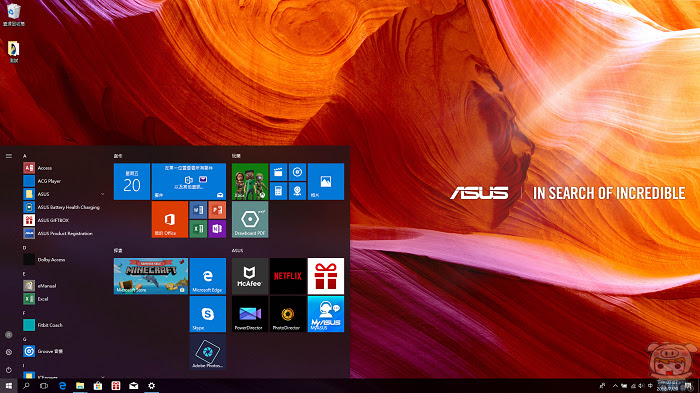700x393 pixels.
Task: Launch PowerDirector tile
Action: (250, 314)
